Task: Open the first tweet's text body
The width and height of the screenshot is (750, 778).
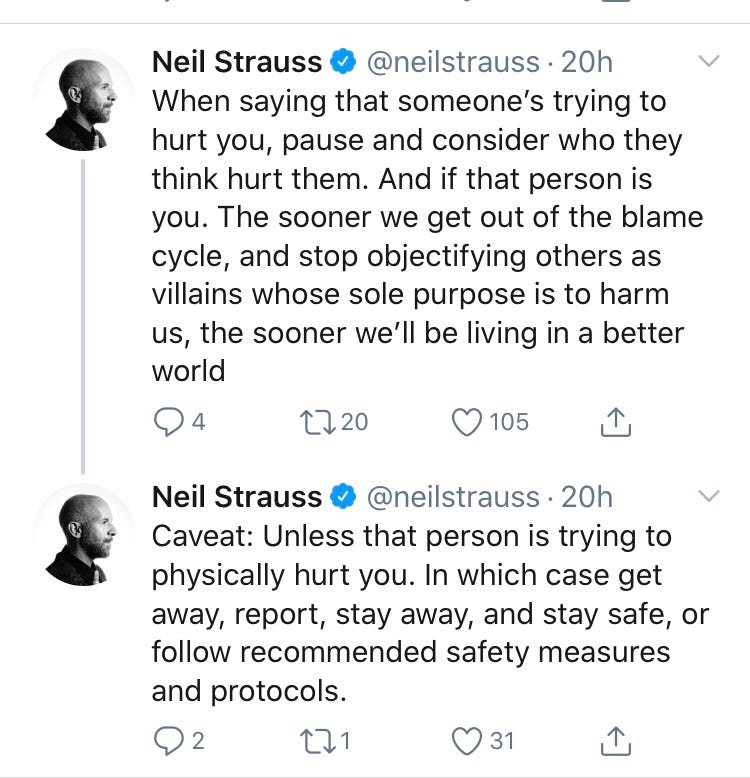Action: [428, 236]
